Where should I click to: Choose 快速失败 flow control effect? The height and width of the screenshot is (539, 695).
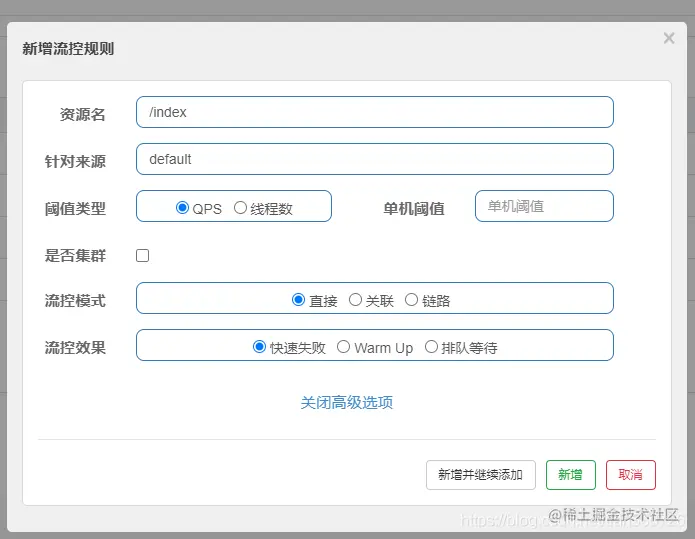pyautogui.click(x=259, y=347)
